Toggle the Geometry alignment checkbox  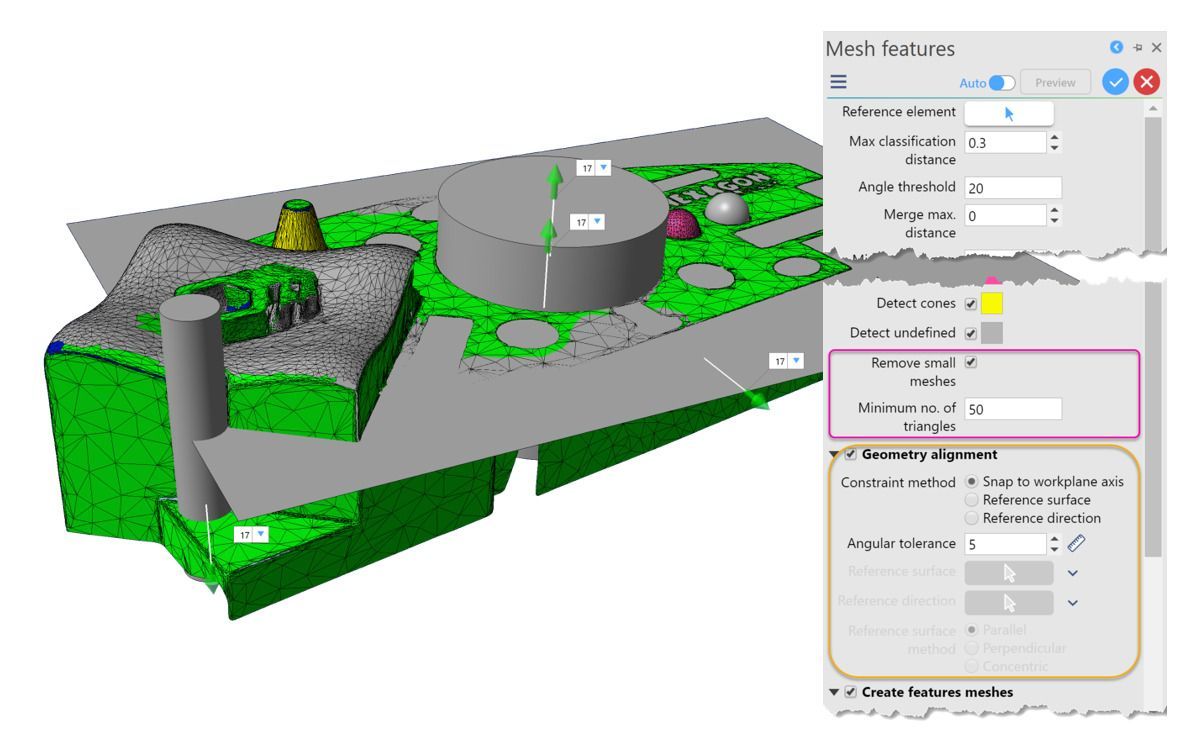851,455
